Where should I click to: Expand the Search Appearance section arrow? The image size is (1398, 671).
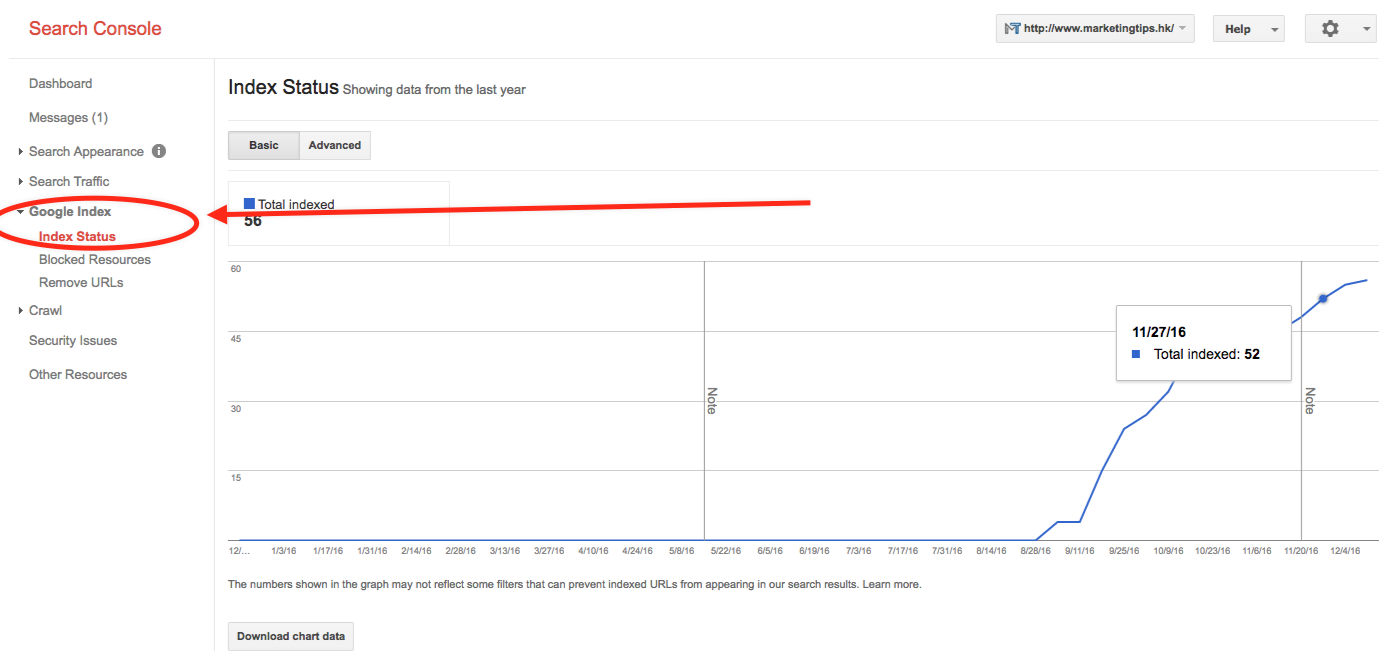[21, 152]
